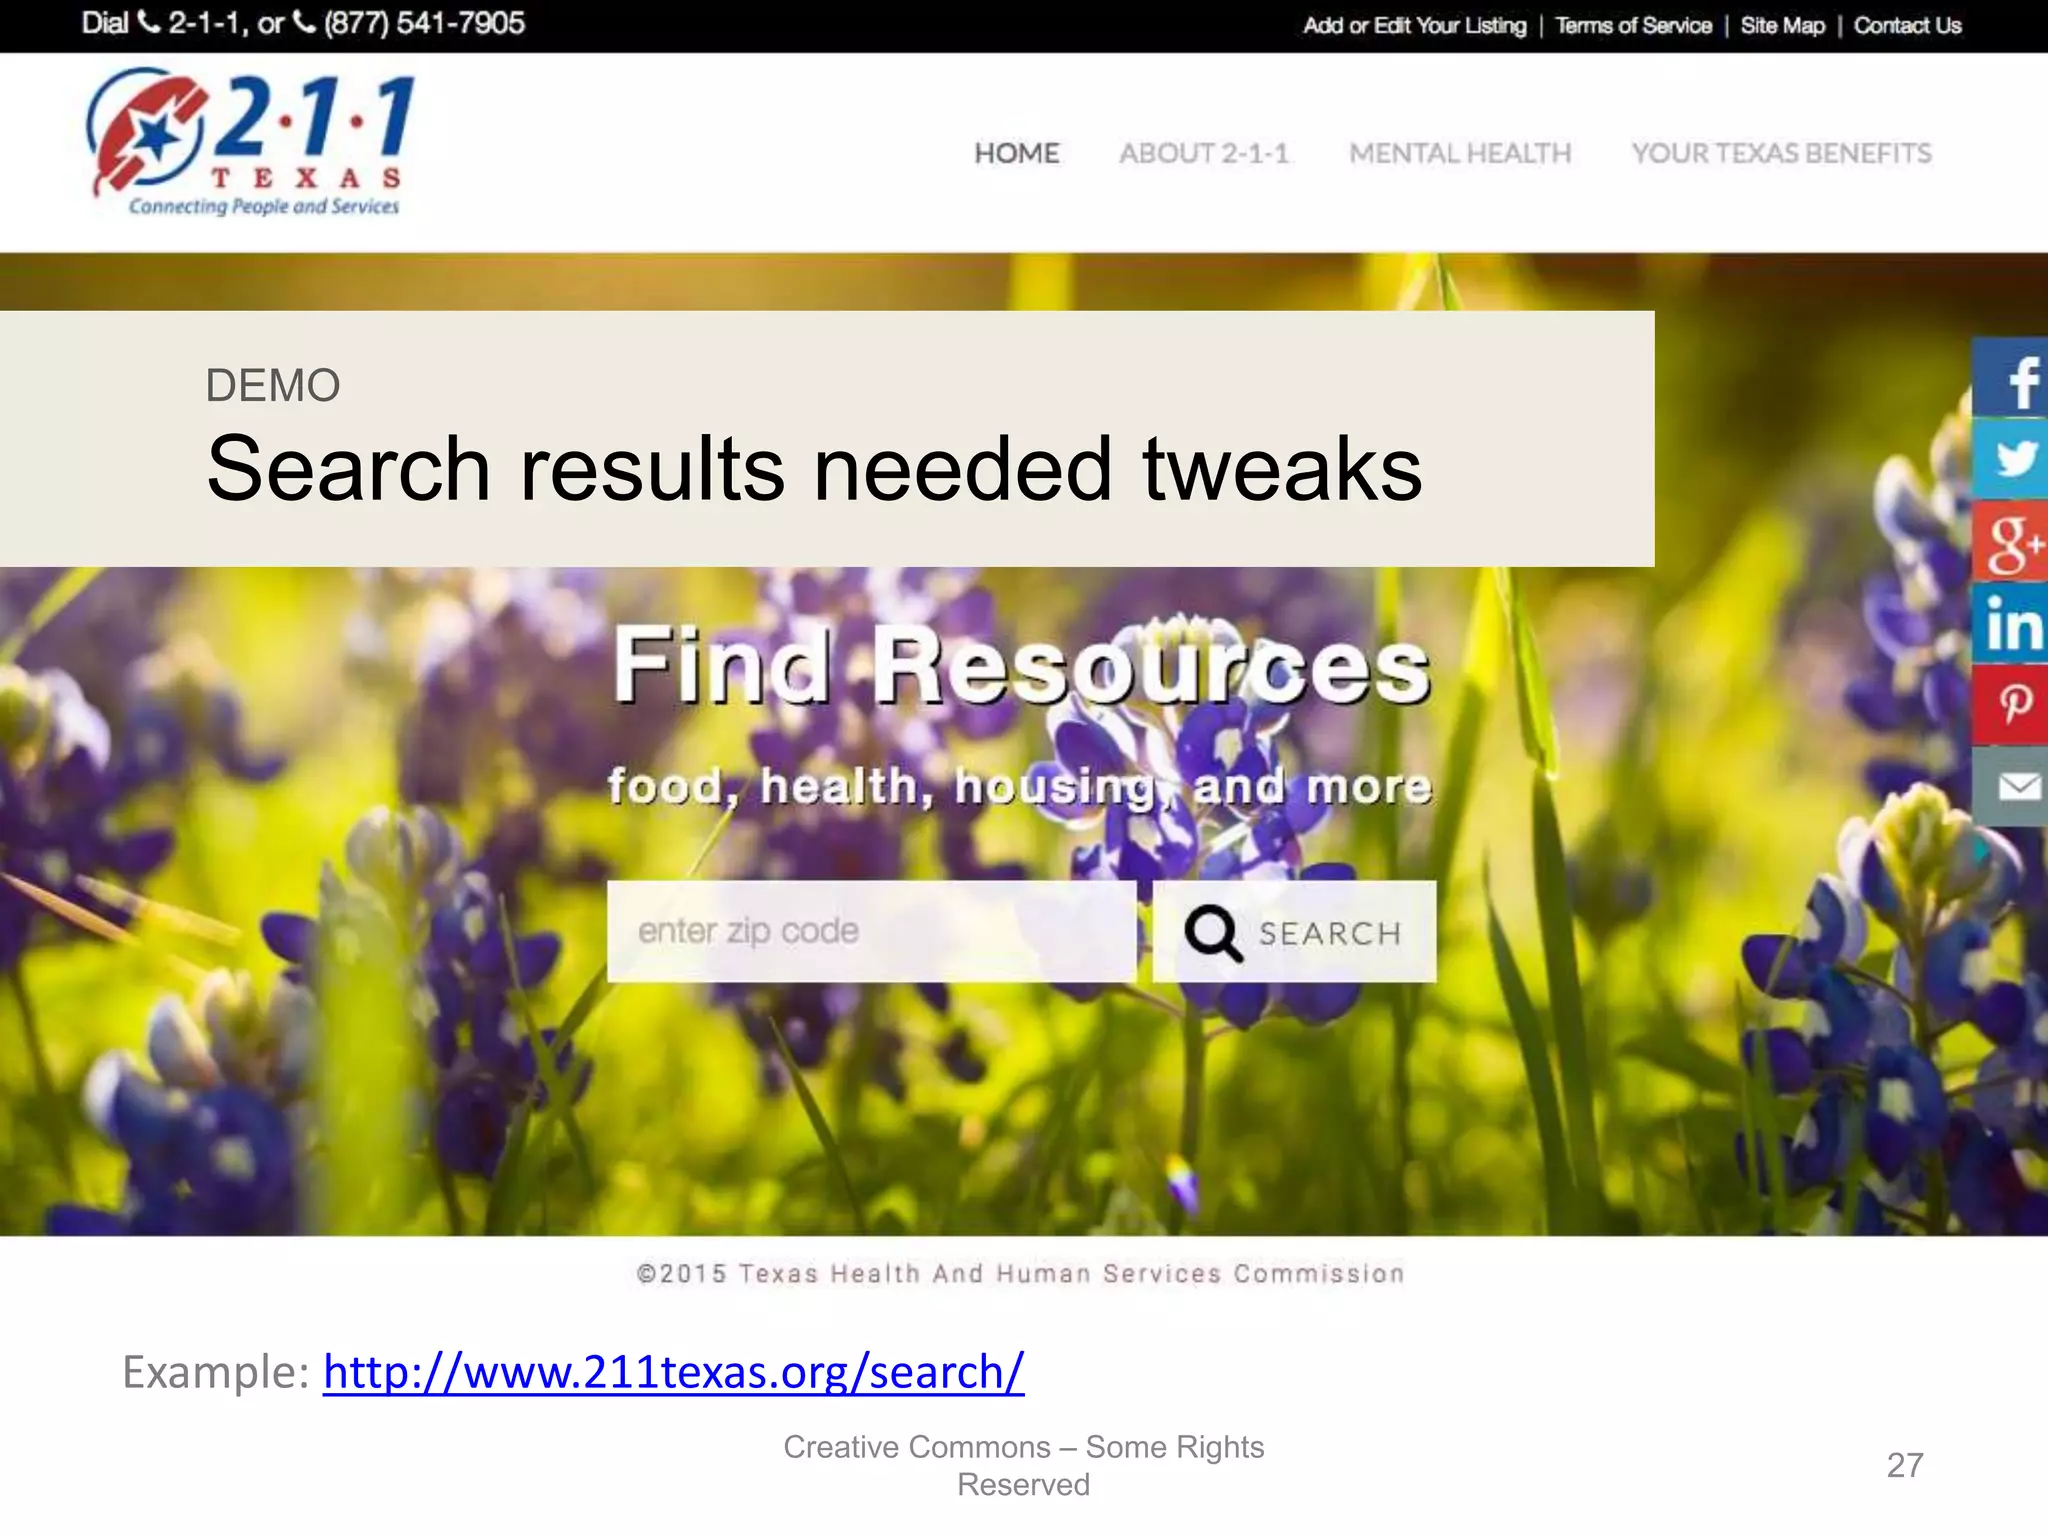This screenshot has height=1536, width=2048.
Task: Click the SEARCH button label
Action: (1330, 934)
